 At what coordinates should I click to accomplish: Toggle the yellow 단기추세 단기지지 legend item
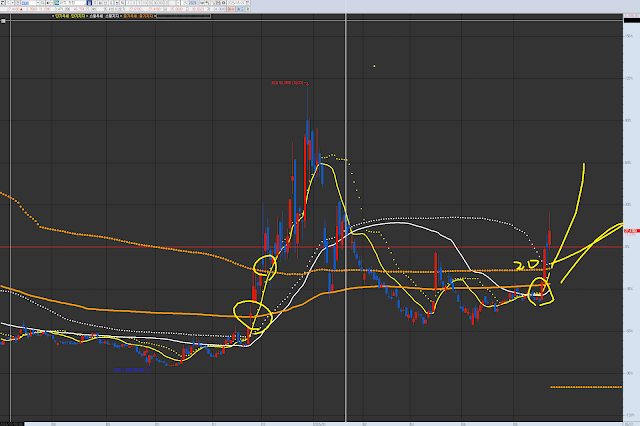(70, 16)
